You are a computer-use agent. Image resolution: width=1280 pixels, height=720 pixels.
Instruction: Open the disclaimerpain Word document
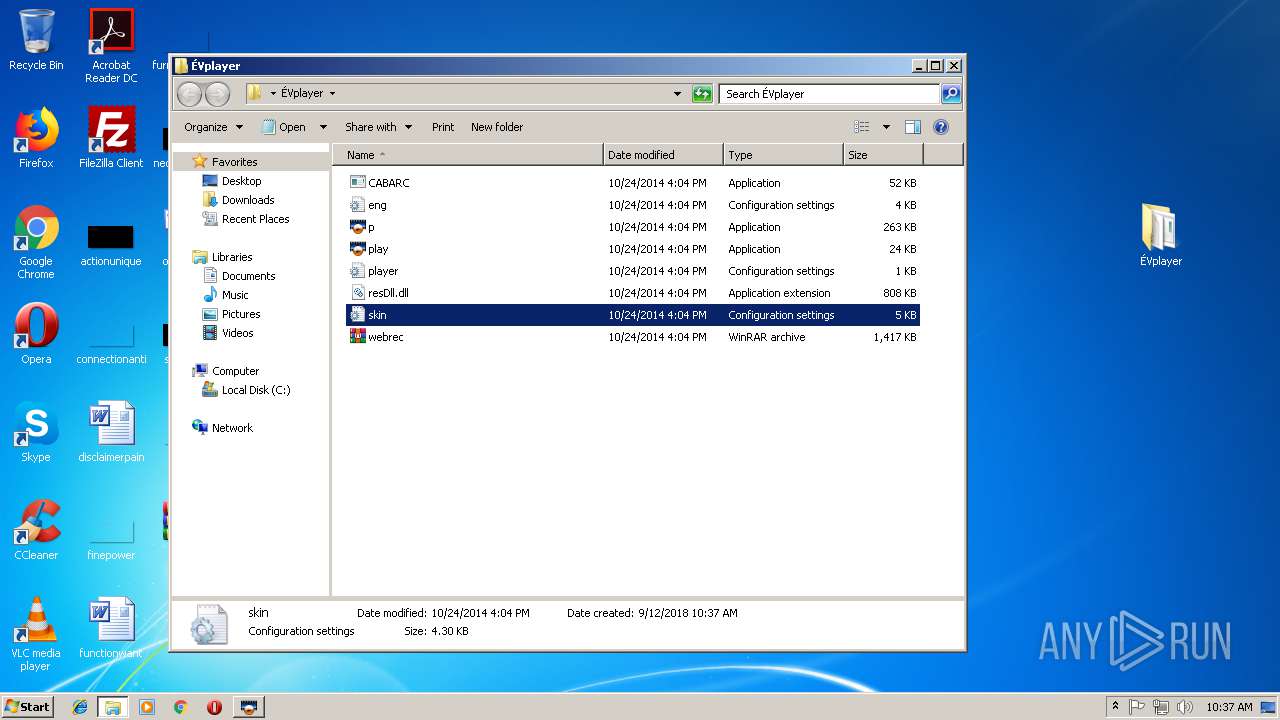(x=111, y=432)
